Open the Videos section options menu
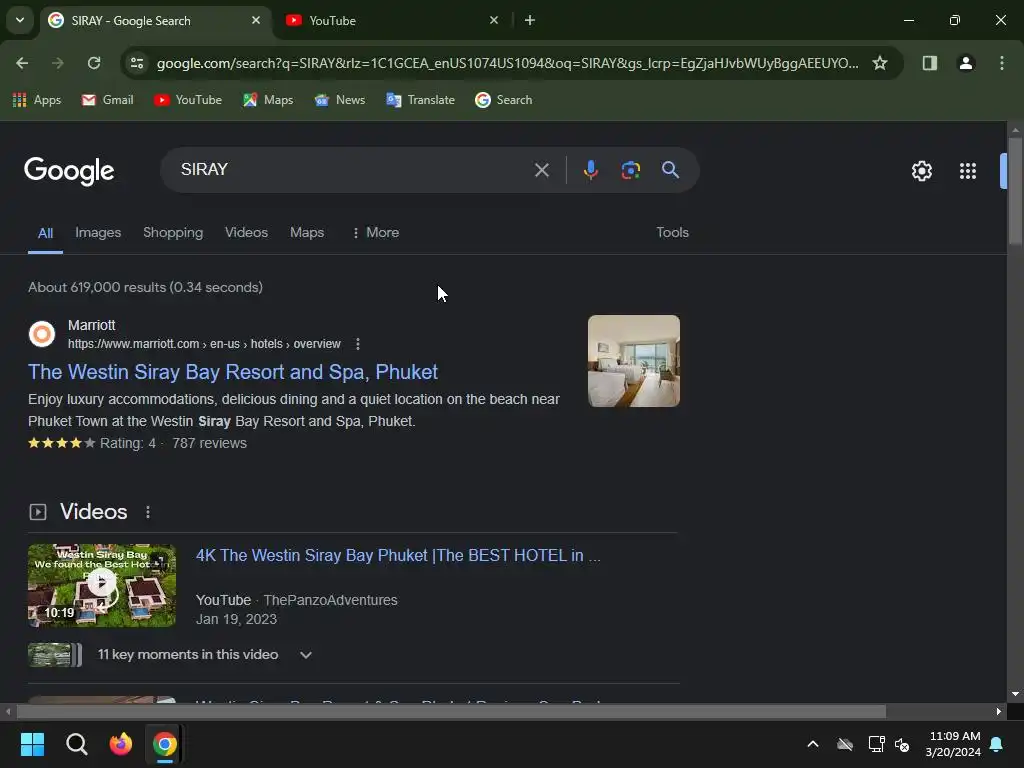Image resolution: width=1024 pixels, height=768 pixels. (148, 512)
